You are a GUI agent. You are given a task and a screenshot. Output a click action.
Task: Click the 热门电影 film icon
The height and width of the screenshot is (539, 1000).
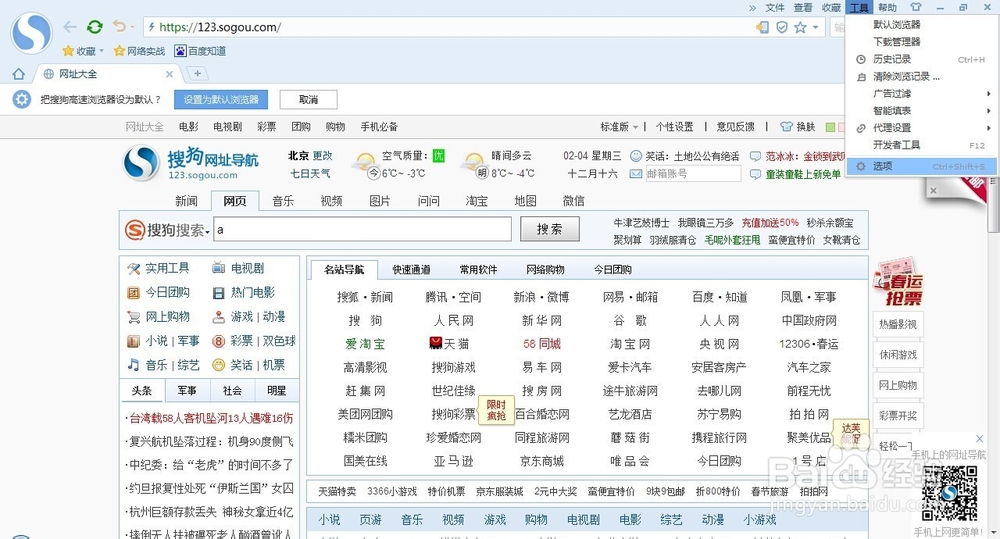click(219, 293)
